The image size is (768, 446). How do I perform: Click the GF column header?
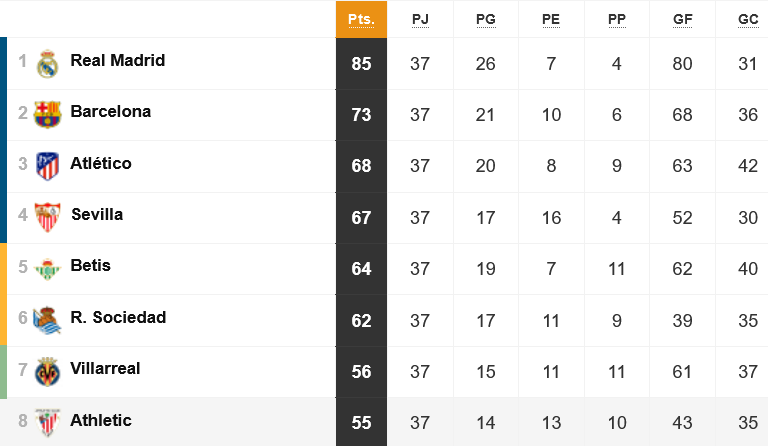682,19
